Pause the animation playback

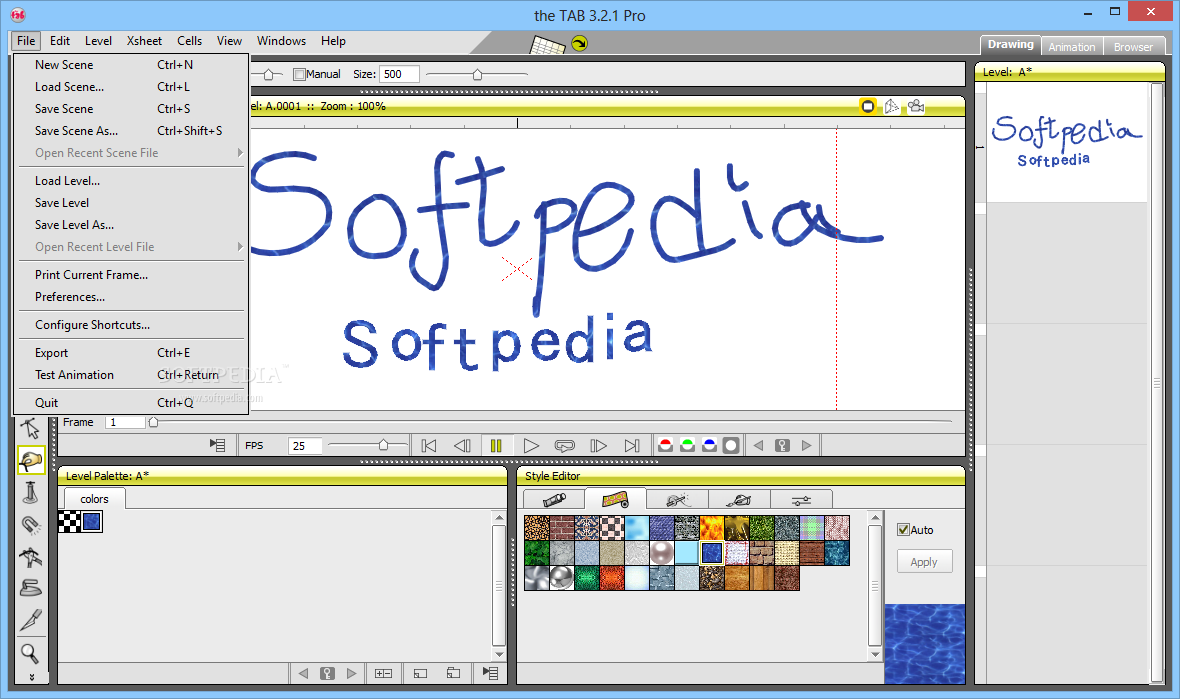tap(496, 445)
